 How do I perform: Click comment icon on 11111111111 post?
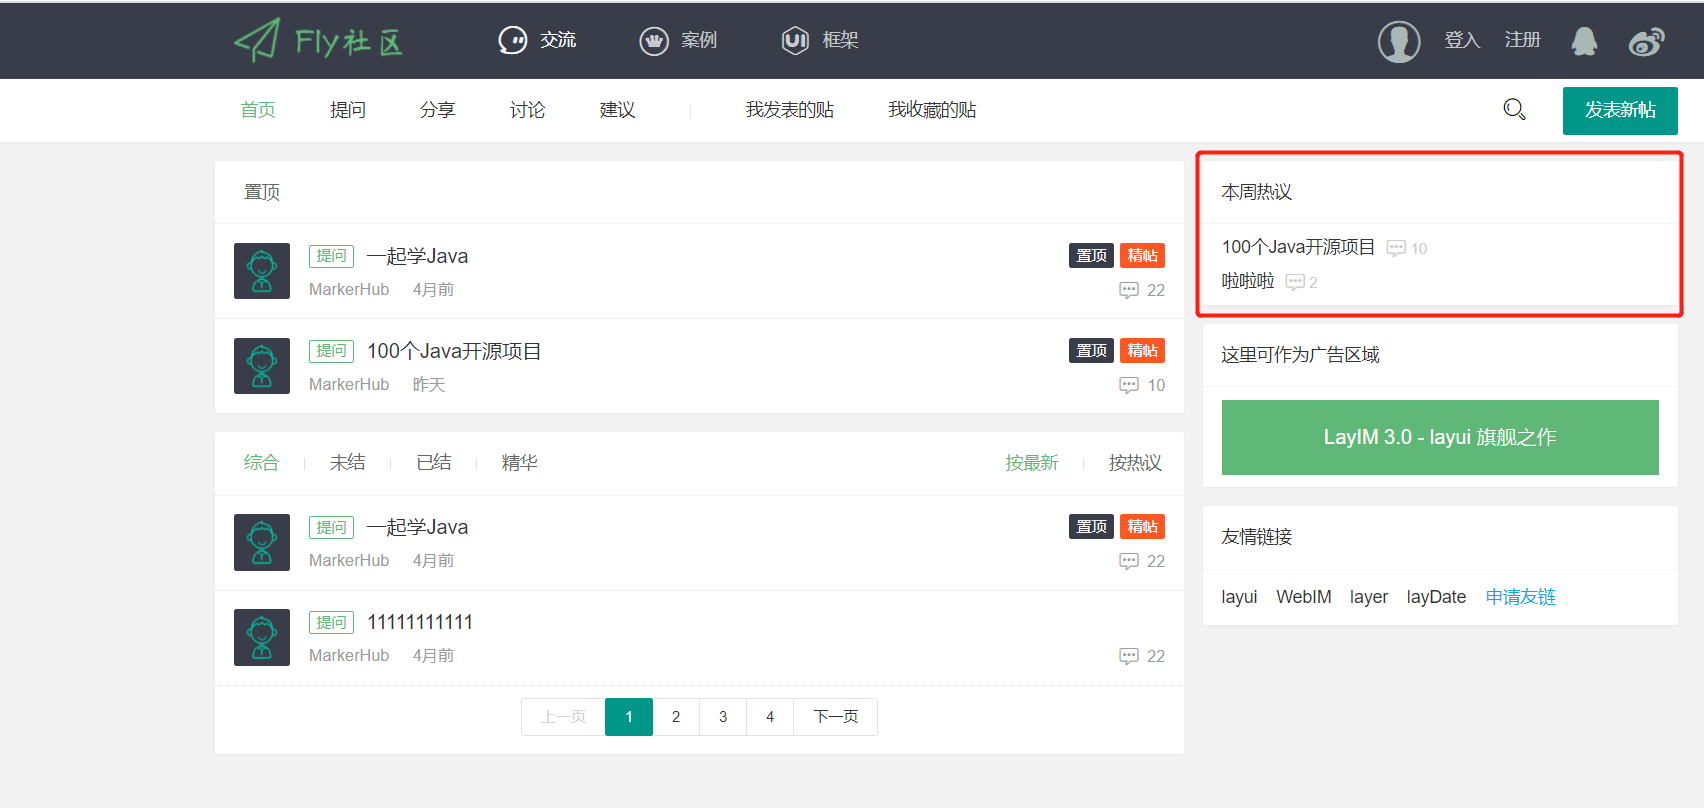pyautogui.click(x=1129, y=656)
